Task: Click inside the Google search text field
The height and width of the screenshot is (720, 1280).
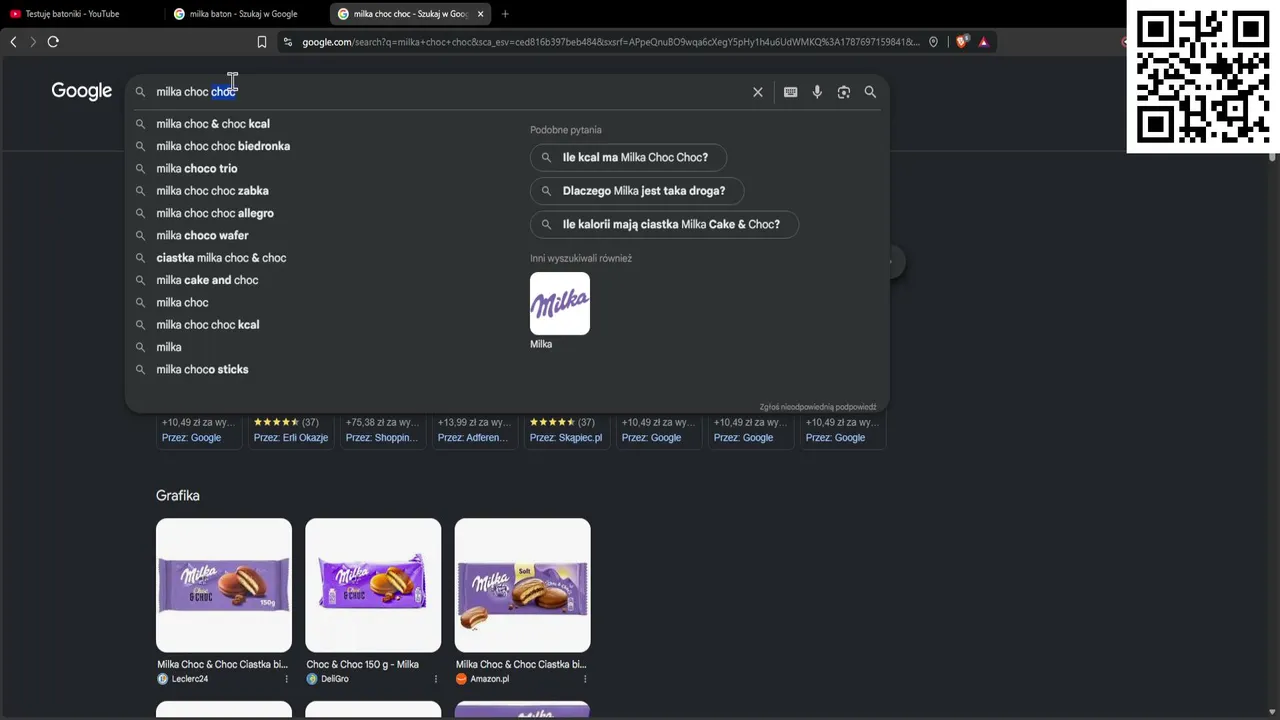Action: (x=450, y=92)
